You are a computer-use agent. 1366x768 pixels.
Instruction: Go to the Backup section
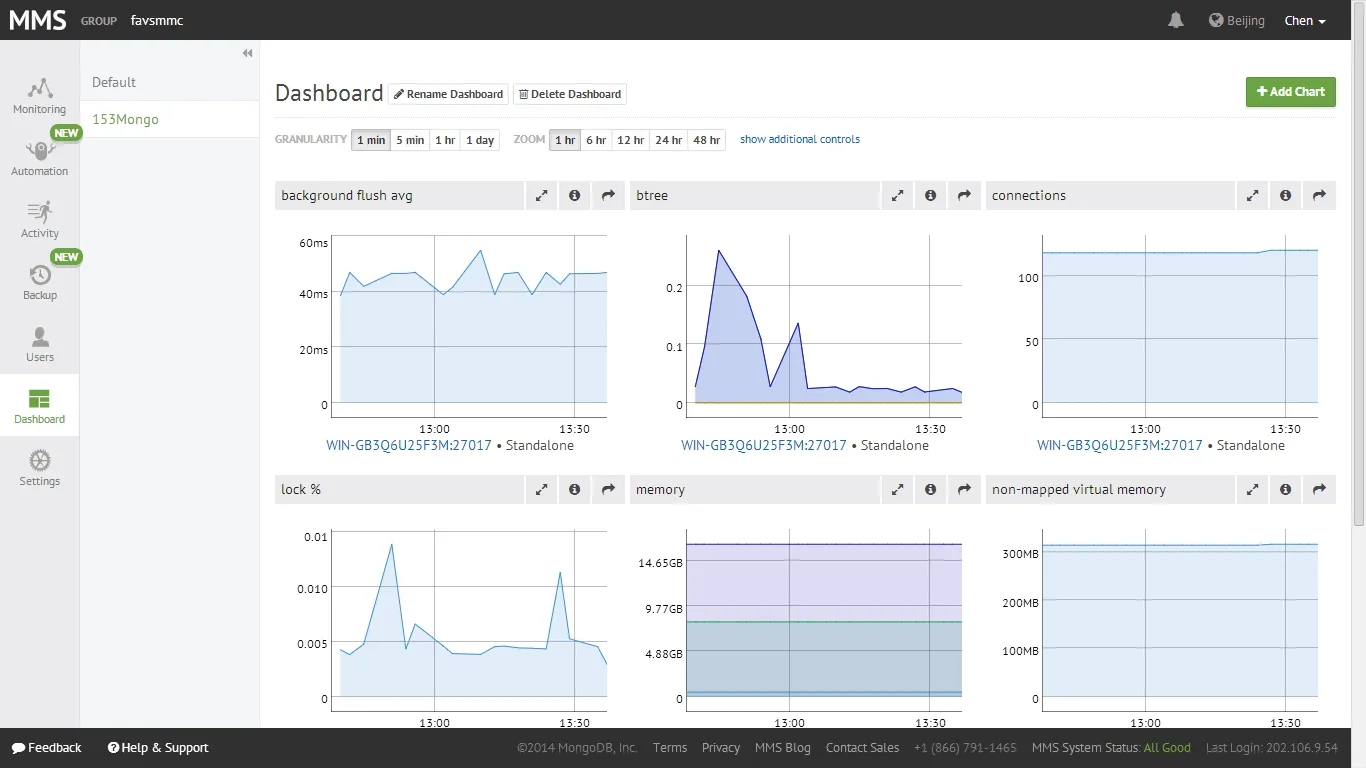[39, 283]
